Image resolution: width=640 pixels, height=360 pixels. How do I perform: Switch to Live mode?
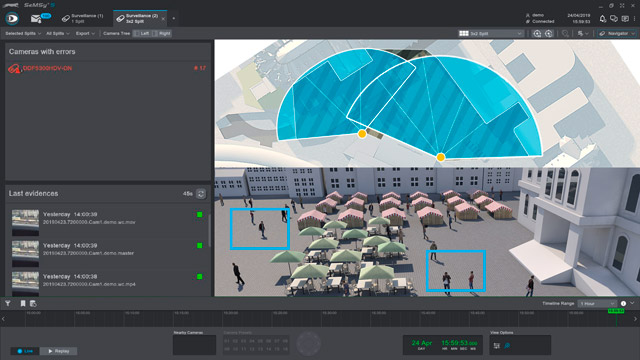[25, 351]
